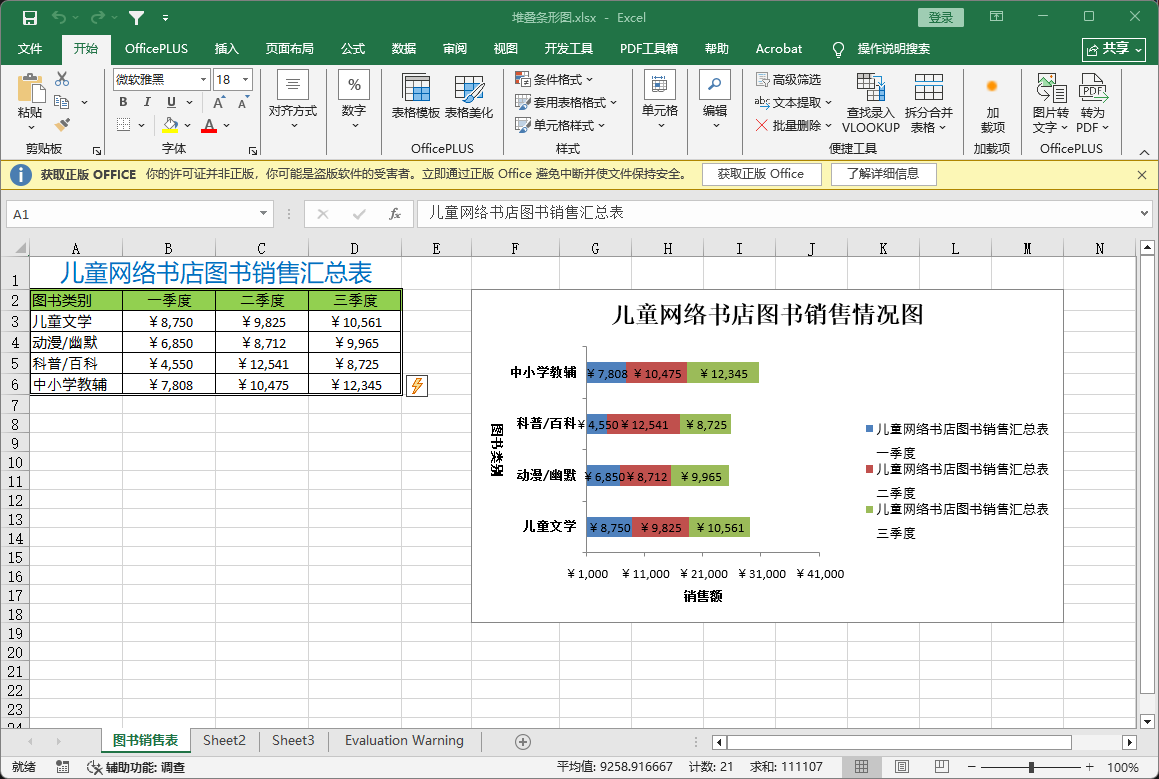The image size is (1159, 779).
Task: Open the 数据 Data tab
Action: coord(404,49)
